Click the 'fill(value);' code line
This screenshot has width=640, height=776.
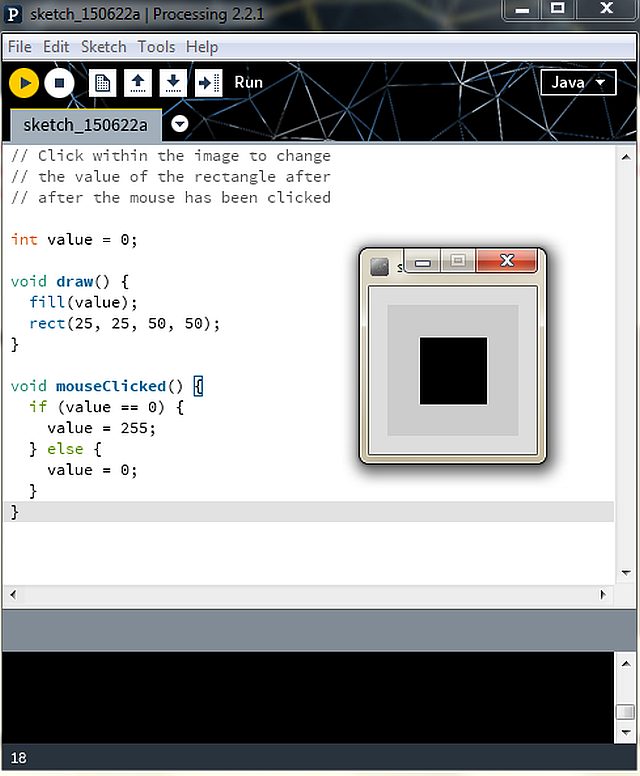point(83,303)
